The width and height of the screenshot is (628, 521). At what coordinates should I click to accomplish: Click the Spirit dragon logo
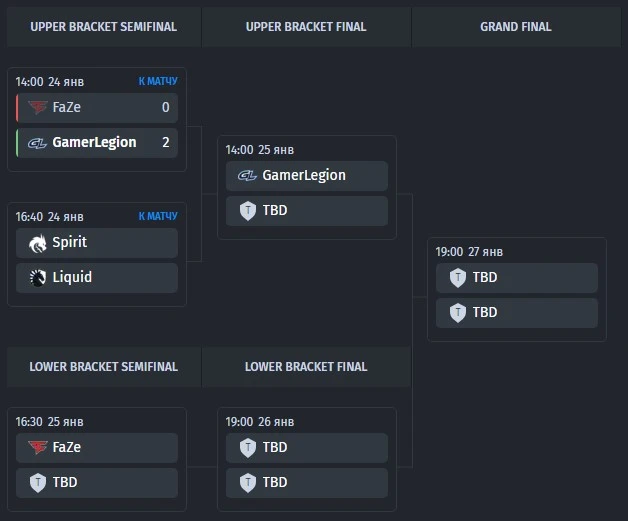click(38, 243)
